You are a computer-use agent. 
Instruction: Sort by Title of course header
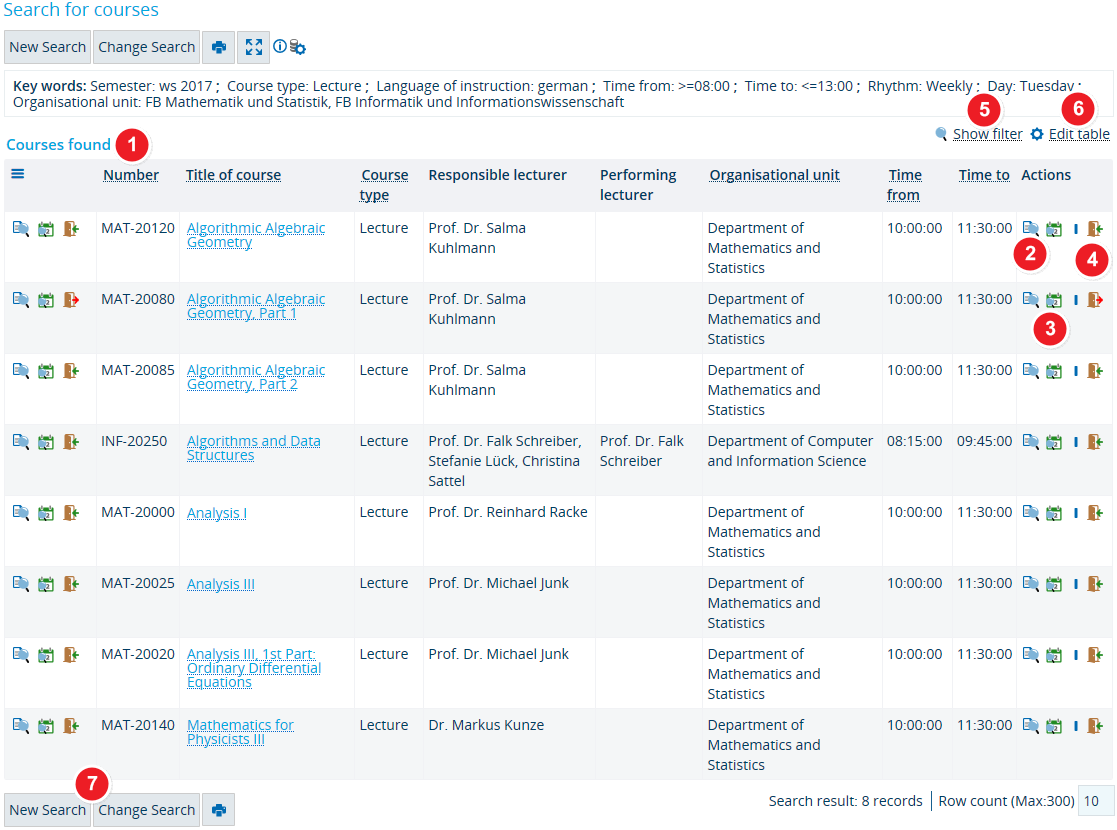tap(234, 175)
